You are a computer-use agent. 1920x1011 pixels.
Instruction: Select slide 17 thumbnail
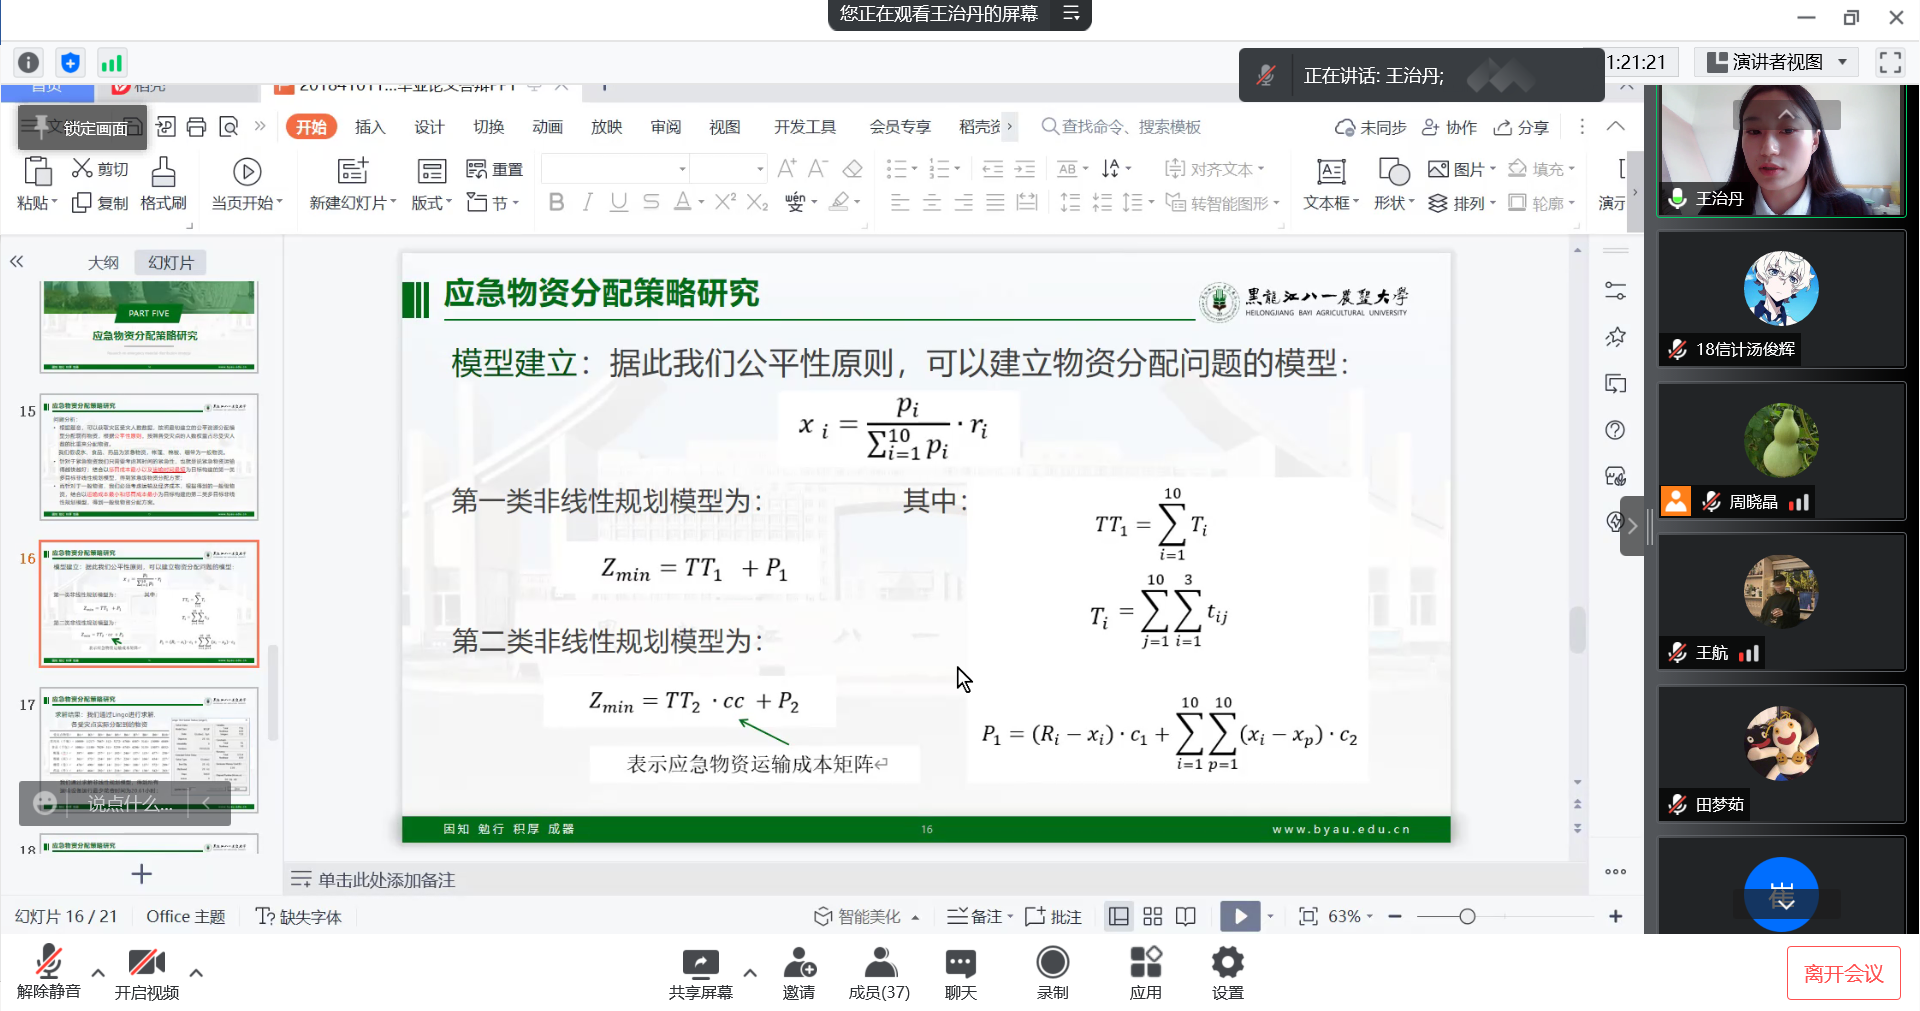pyautogui.click(x=149, y=750)
